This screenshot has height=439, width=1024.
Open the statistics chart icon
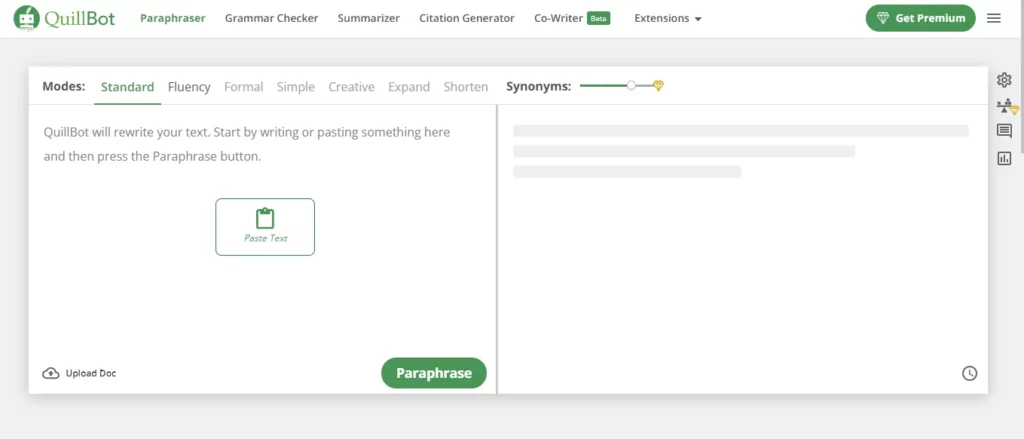pos(1004,158)
